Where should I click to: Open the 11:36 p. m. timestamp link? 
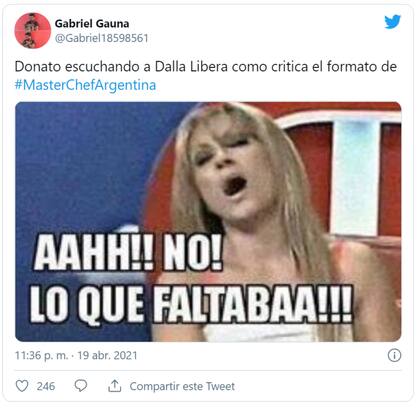click(x=41, y=355)
